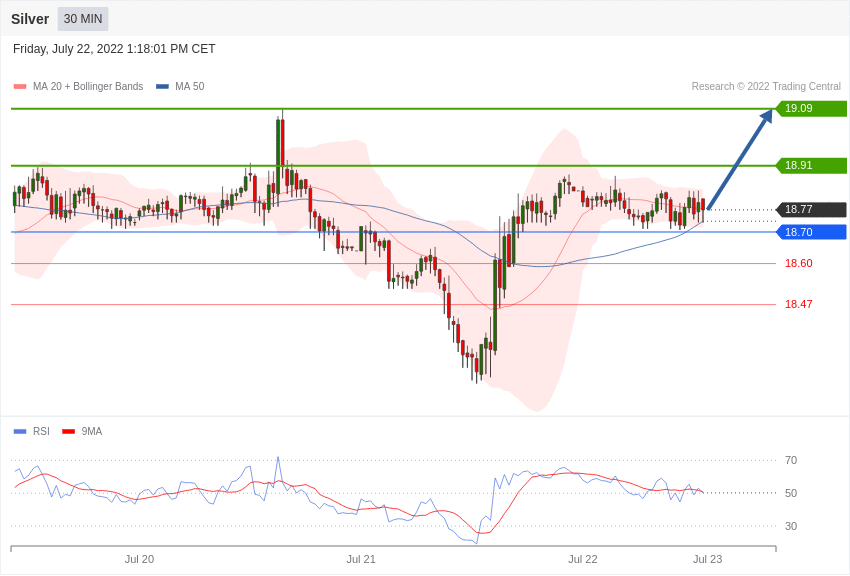Click the blue MA 50 legend swatch
Image resolution: width=850 pixels, height=576 pixels.
162,87
